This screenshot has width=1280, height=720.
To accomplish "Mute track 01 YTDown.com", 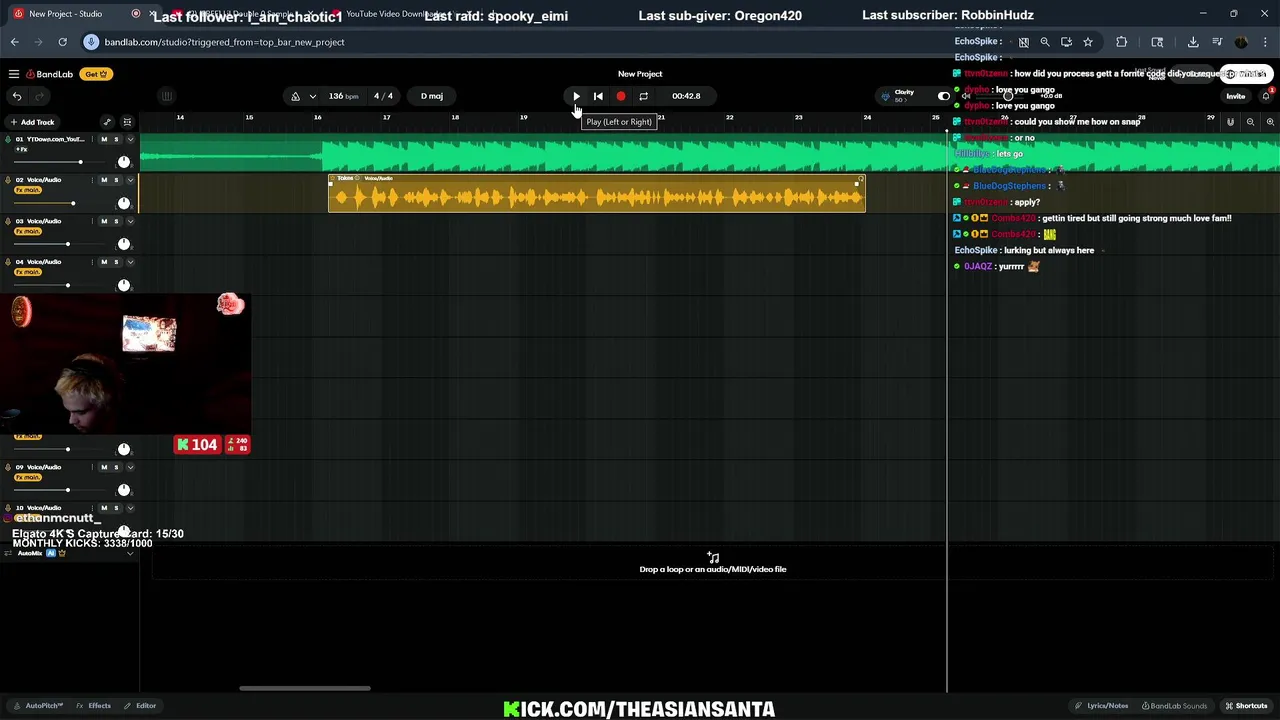I will coord(104,139).
